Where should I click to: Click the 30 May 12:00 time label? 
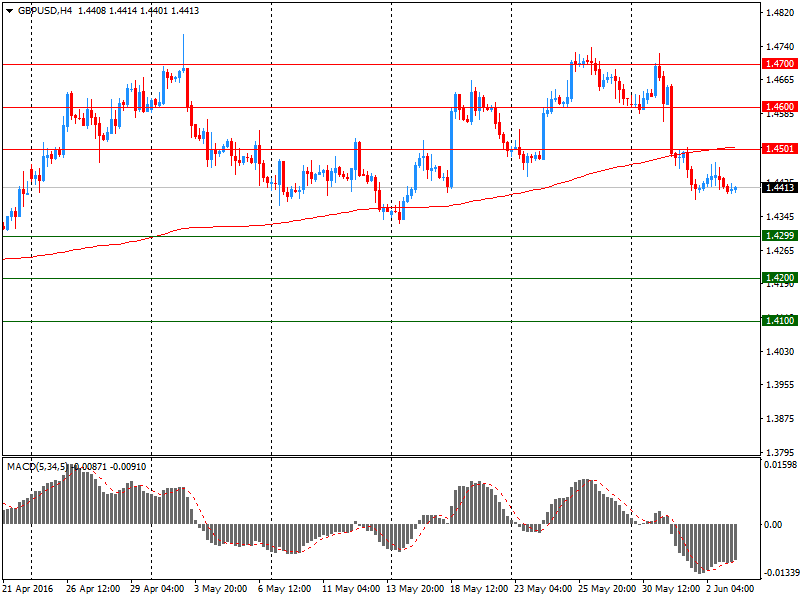[671, 589]
